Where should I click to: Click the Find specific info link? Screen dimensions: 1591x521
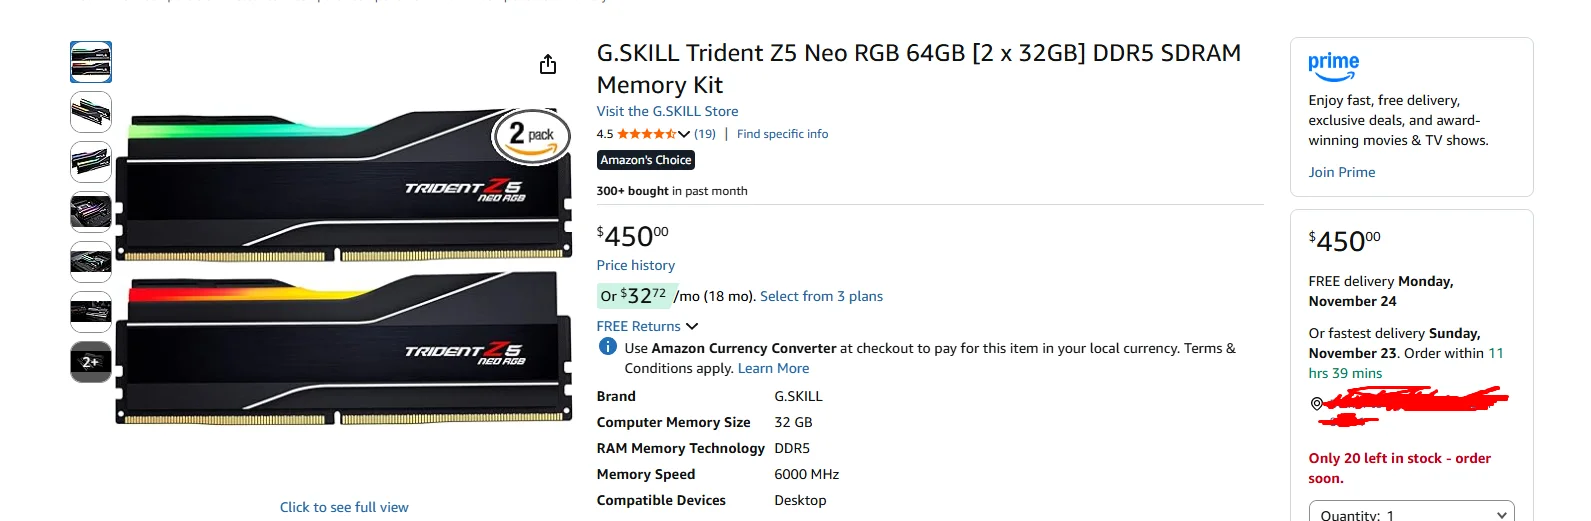click(x=782, y=134)
